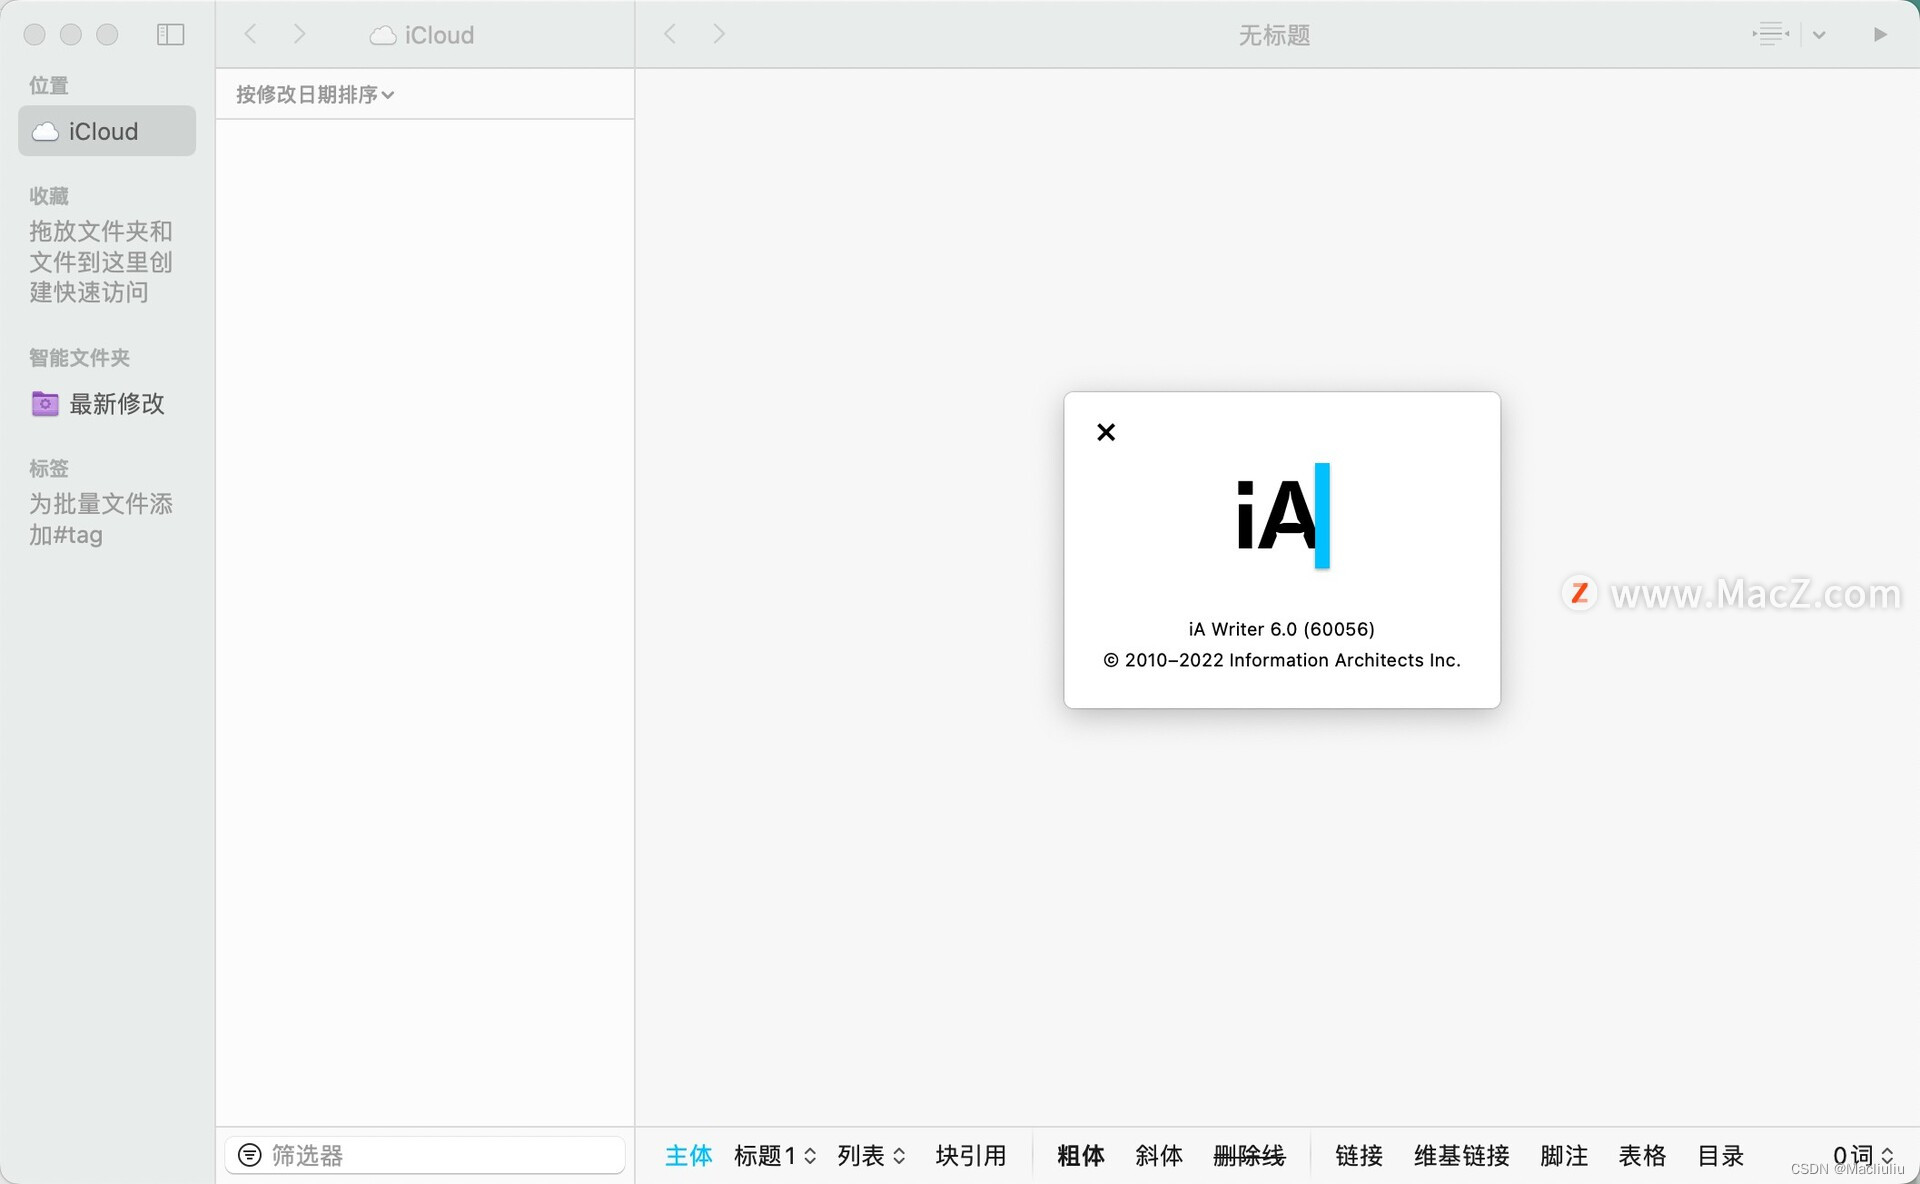Click the 筛选器 filter field

[426, 1156]
